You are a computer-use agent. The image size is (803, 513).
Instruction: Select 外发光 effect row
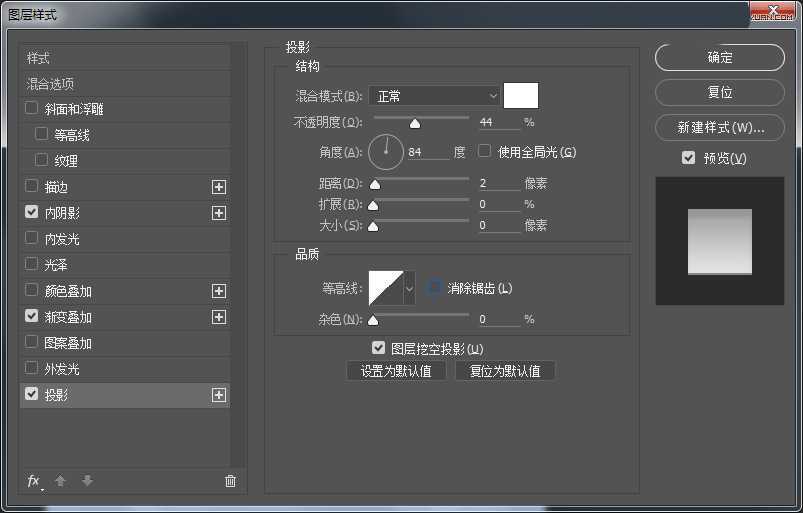click(x=125, y=369)
